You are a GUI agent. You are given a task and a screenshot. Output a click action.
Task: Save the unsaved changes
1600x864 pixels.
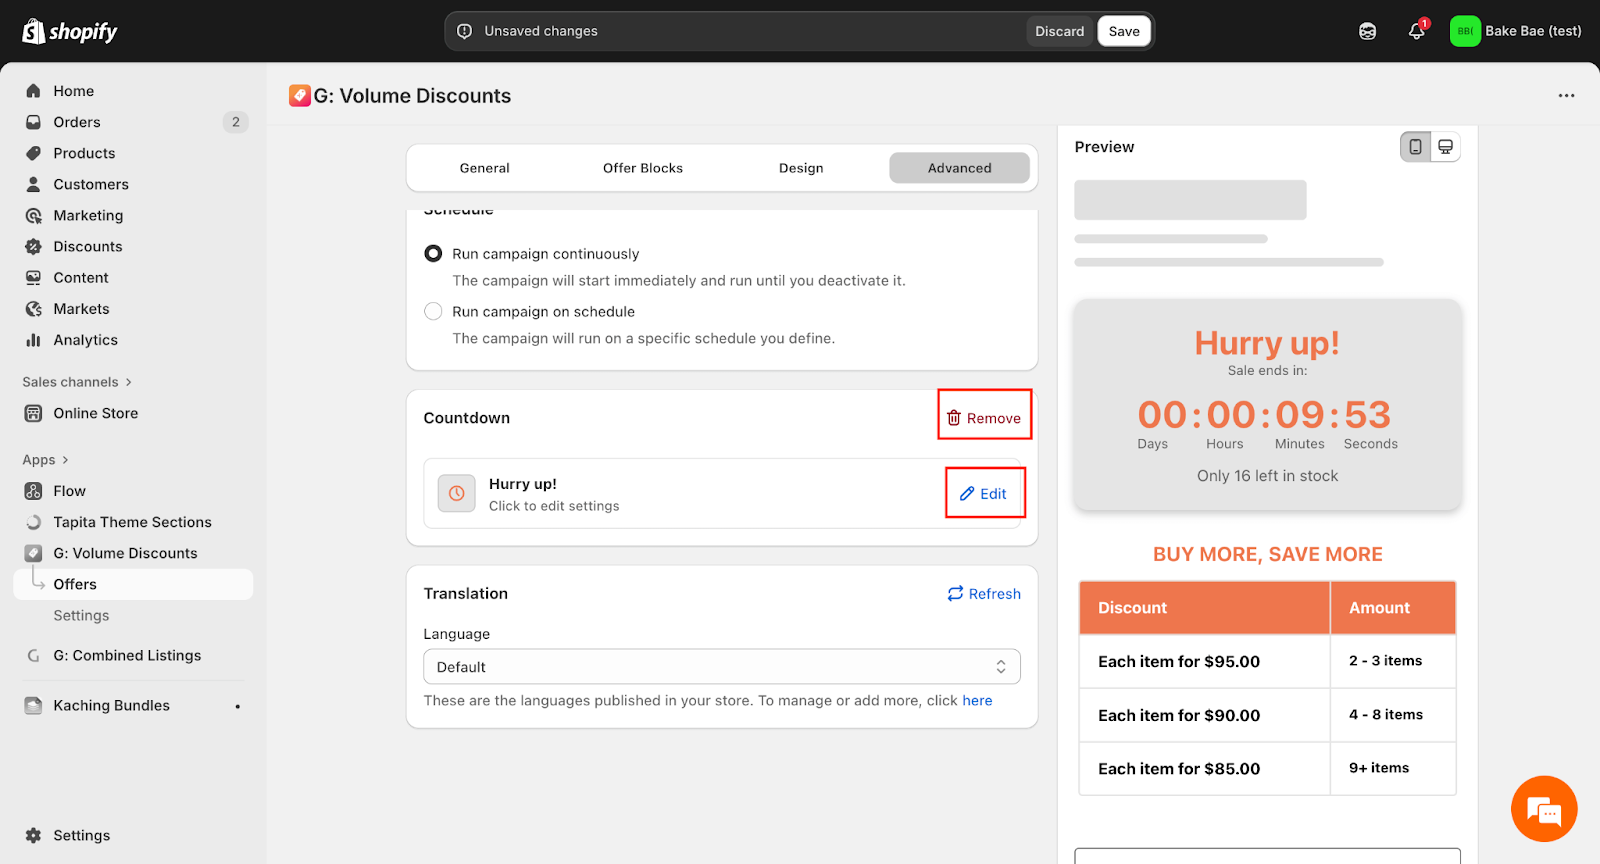[x=1124, y=31]
